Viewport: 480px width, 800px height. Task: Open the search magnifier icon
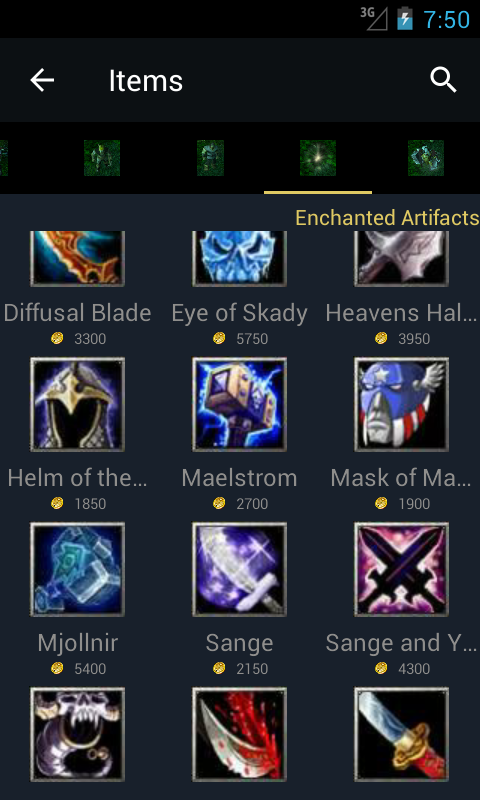(x=443, y=81)
